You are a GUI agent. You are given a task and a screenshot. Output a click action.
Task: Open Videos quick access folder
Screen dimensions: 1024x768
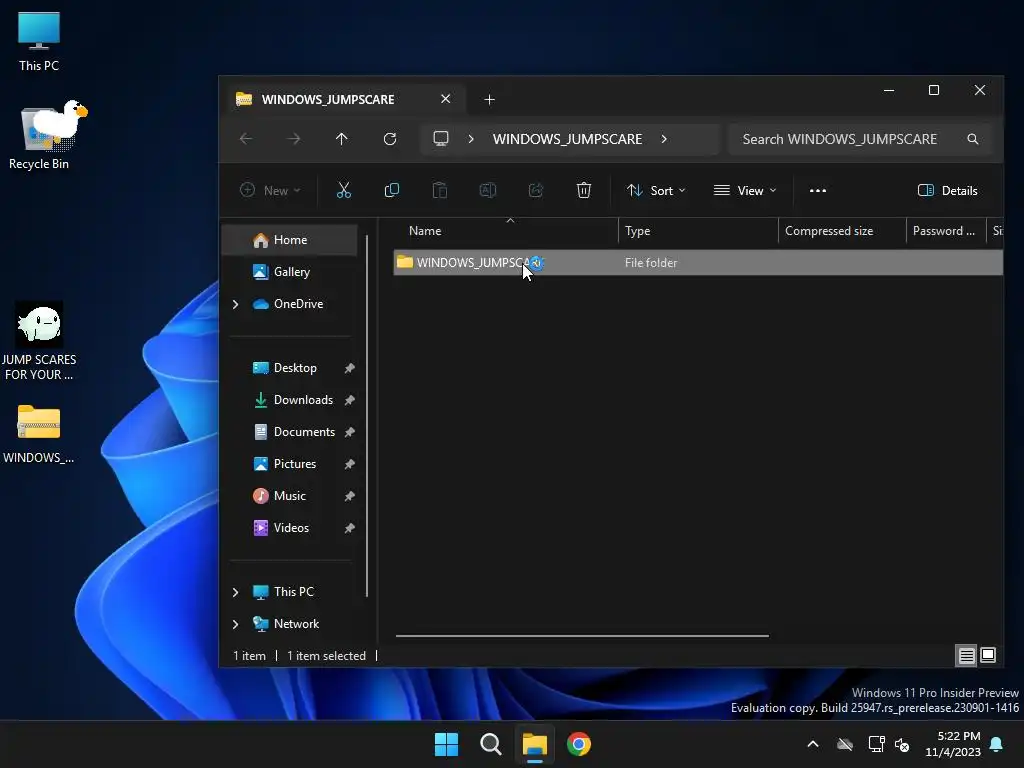pyautogui.click(x=290, y=528)
